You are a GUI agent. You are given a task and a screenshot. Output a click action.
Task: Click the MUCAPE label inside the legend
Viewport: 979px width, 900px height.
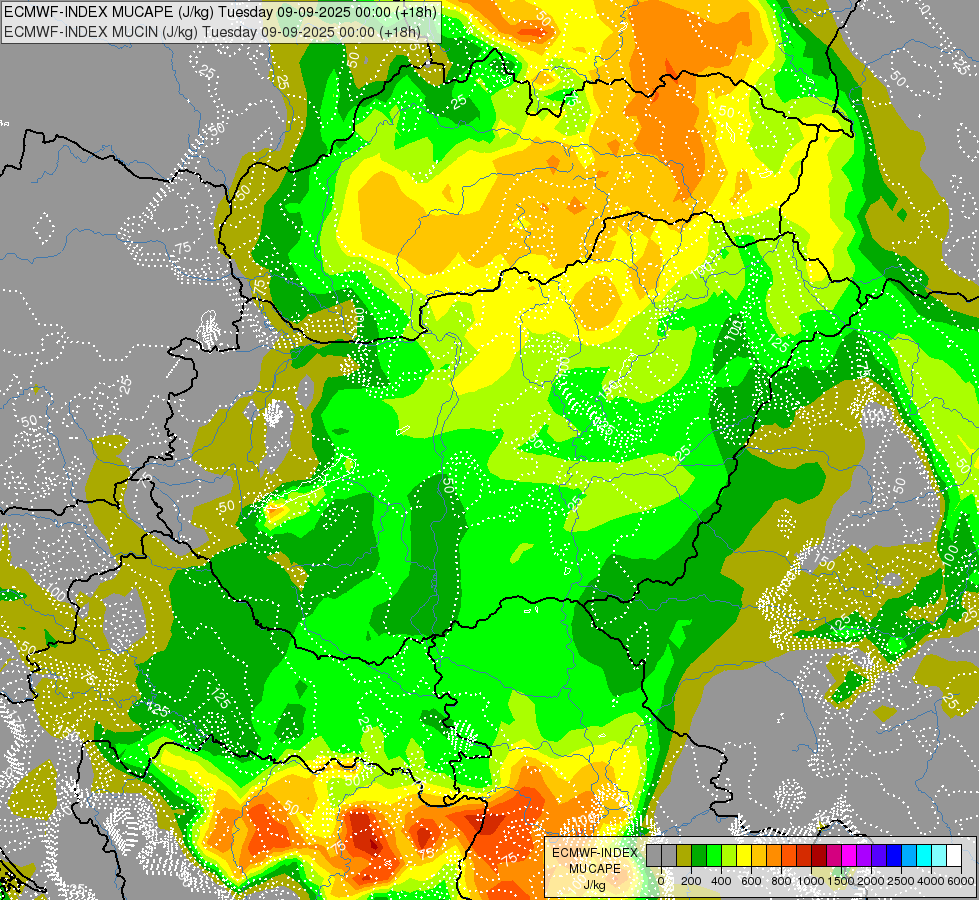595,869
